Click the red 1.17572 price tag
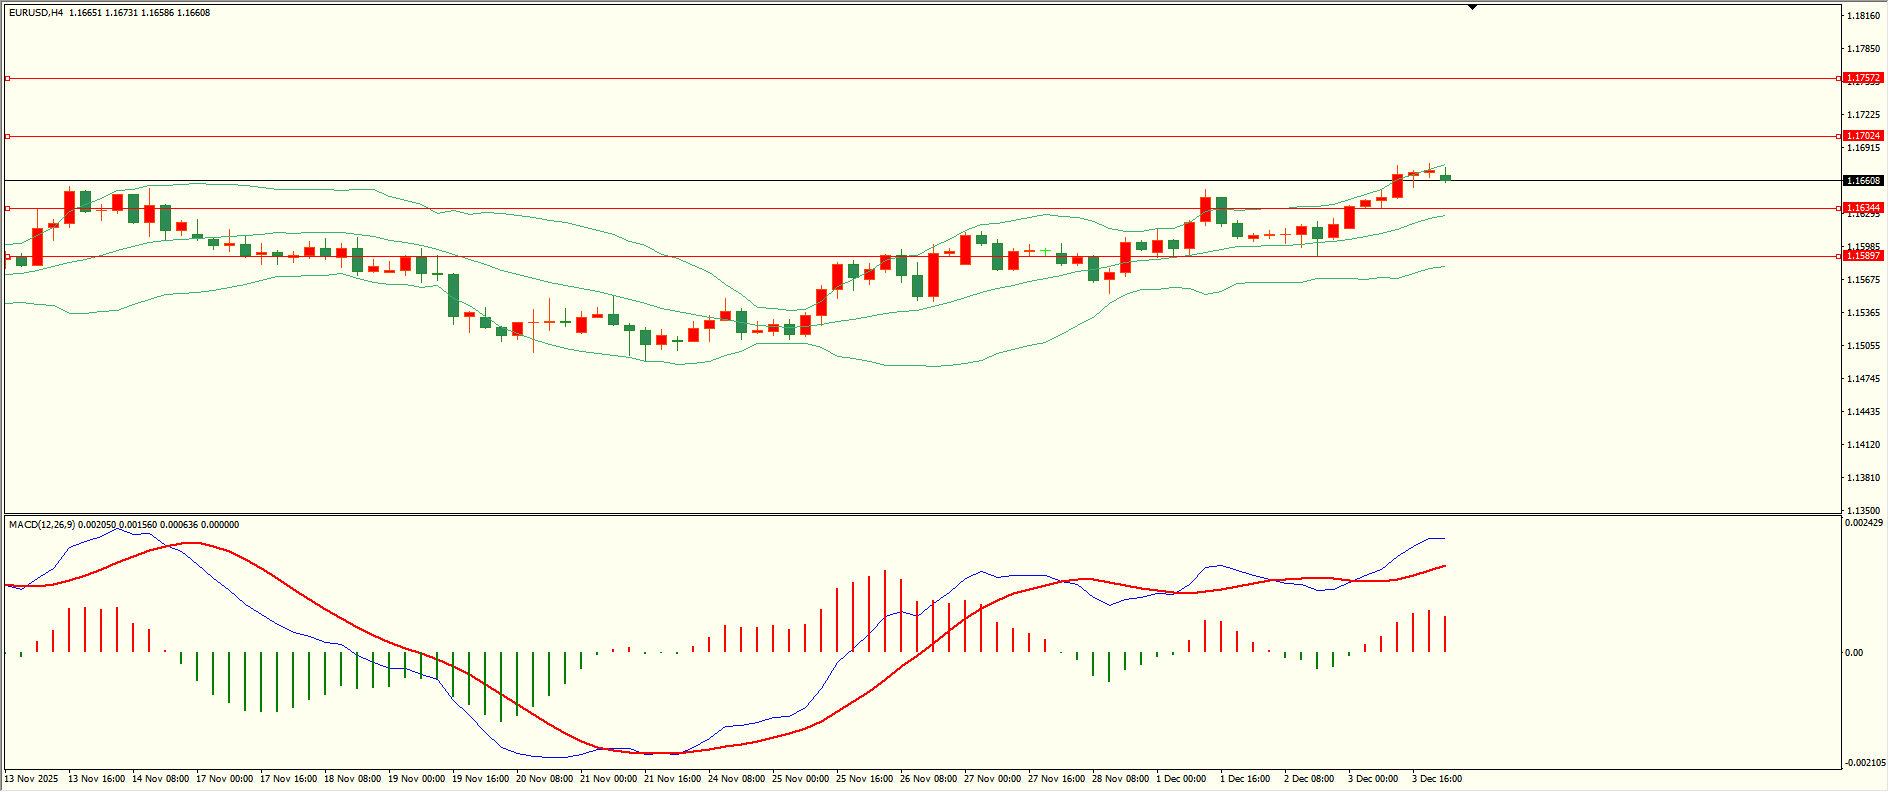The height and width of the screenshot is (792, 1889). pyautogui.click(x=1863, y=78)
